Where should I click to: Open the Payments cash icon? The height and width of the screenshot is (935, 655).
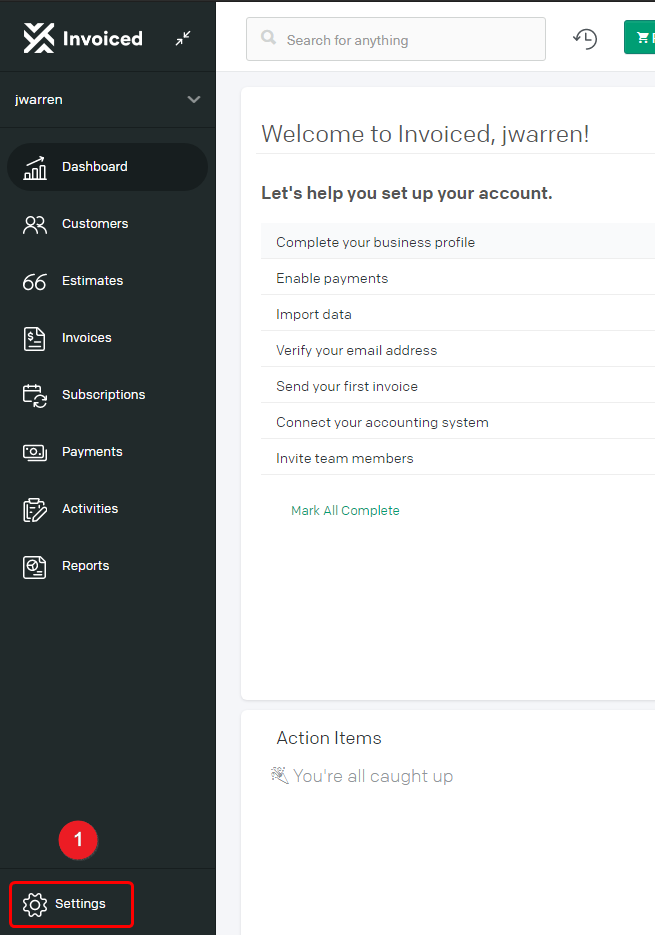click(x=35, y=453)
